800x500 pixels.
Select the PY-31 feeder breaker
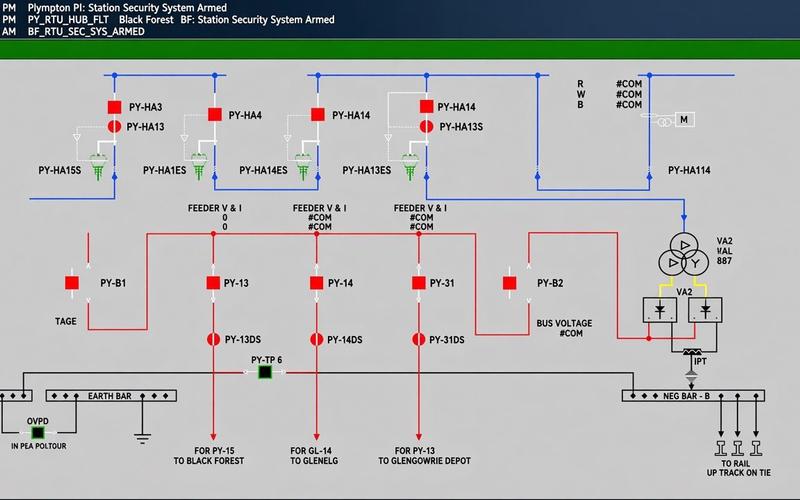tap(419, 283)
